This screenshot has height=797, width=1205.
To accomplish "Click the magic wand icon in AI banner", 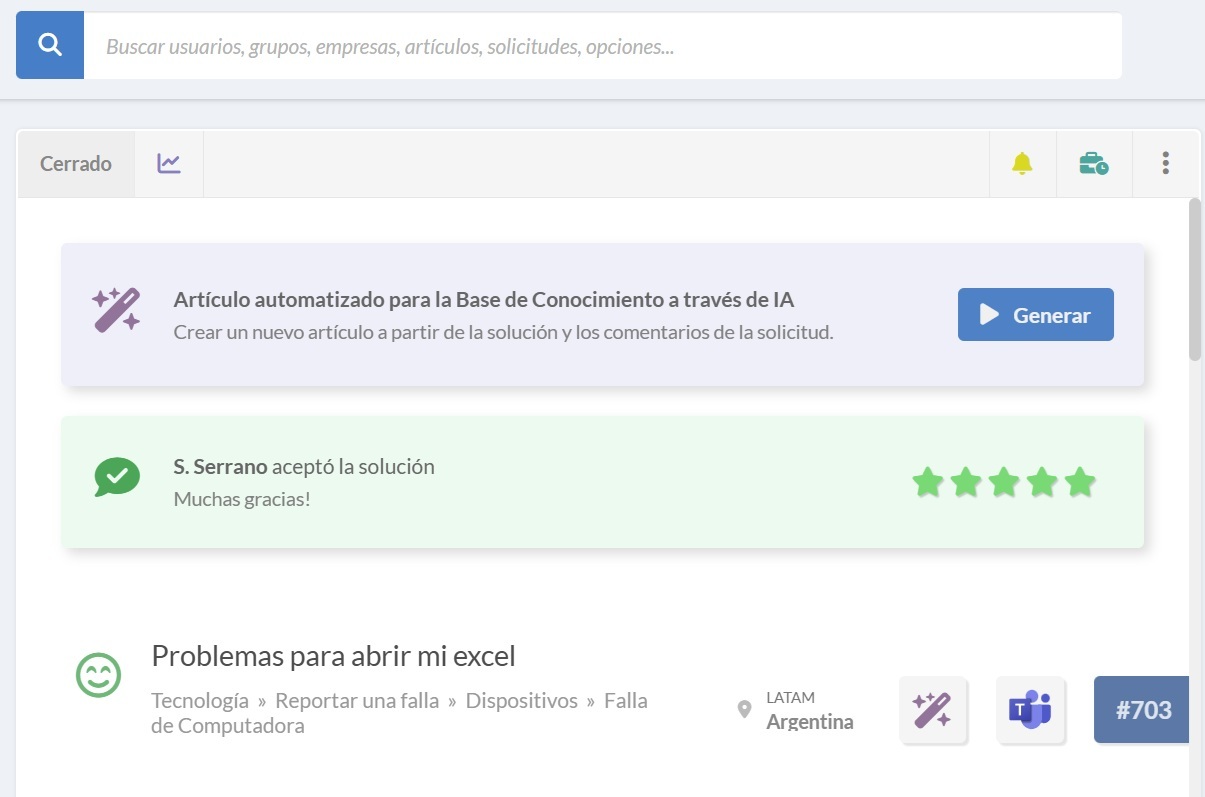I will 116,310.
